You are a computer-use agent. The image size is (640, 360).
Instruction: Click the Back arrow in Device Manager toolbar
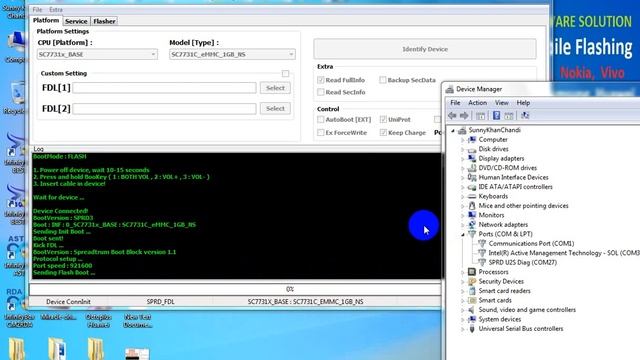tap(452, 116)
